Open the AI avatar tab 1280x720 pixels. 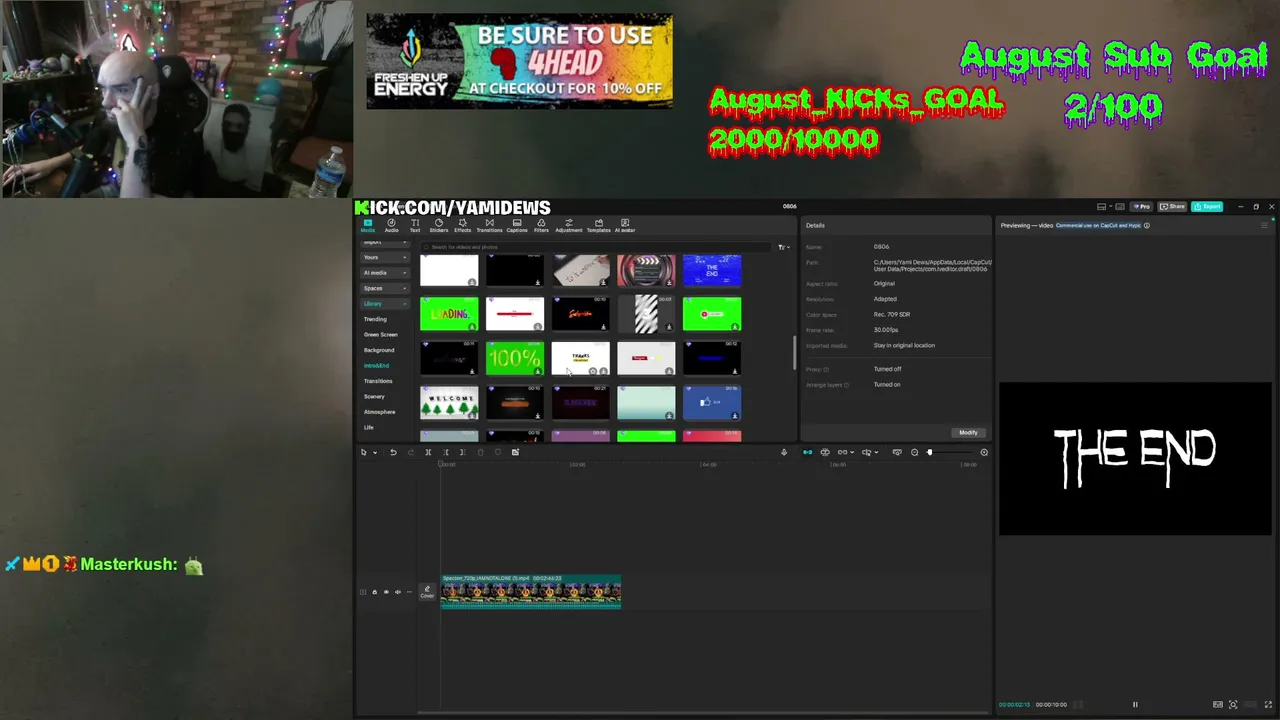point(625,226)
